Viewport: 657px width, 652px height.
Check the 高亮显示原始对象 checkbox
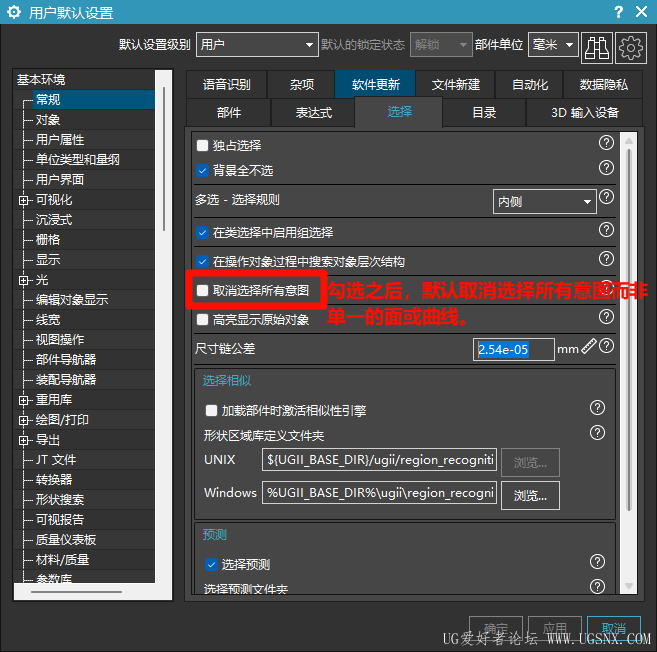[202, 320]
